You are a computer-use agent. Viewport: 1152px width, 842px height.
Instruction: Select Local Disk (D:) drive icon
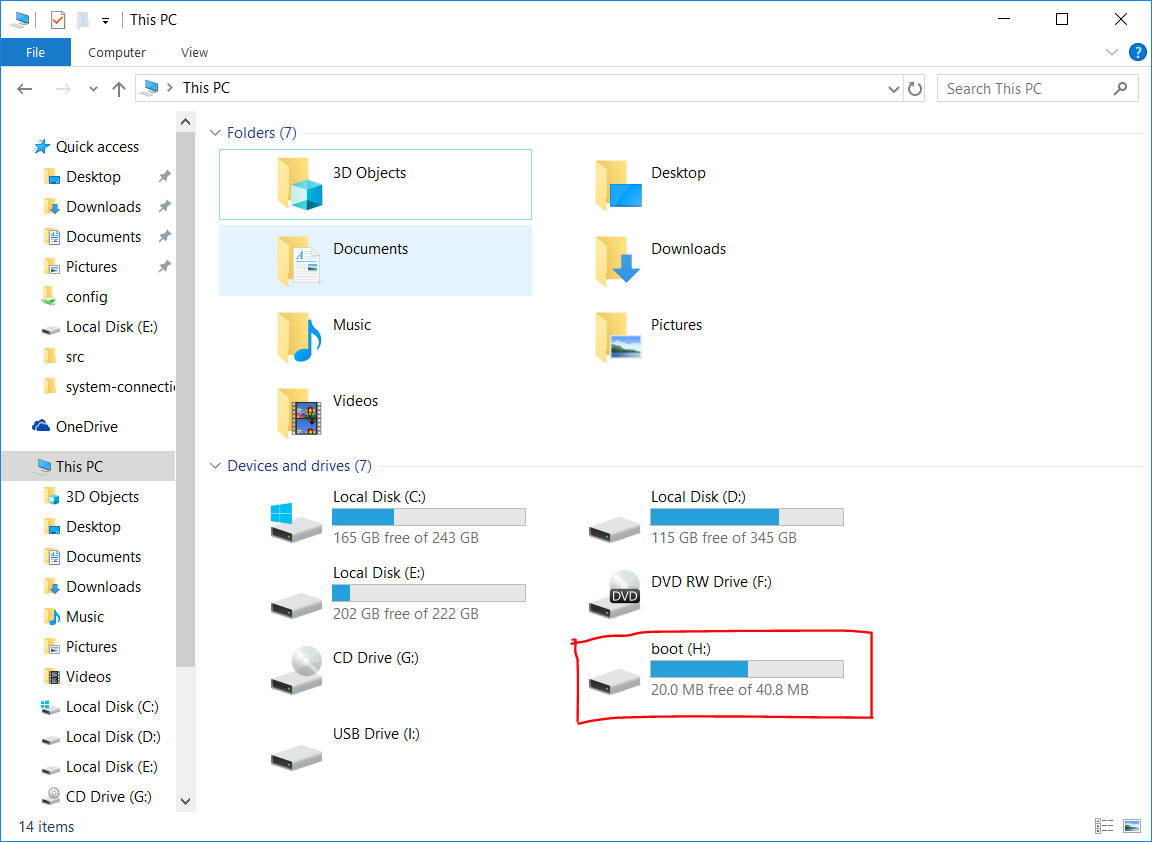click(614, 528)
